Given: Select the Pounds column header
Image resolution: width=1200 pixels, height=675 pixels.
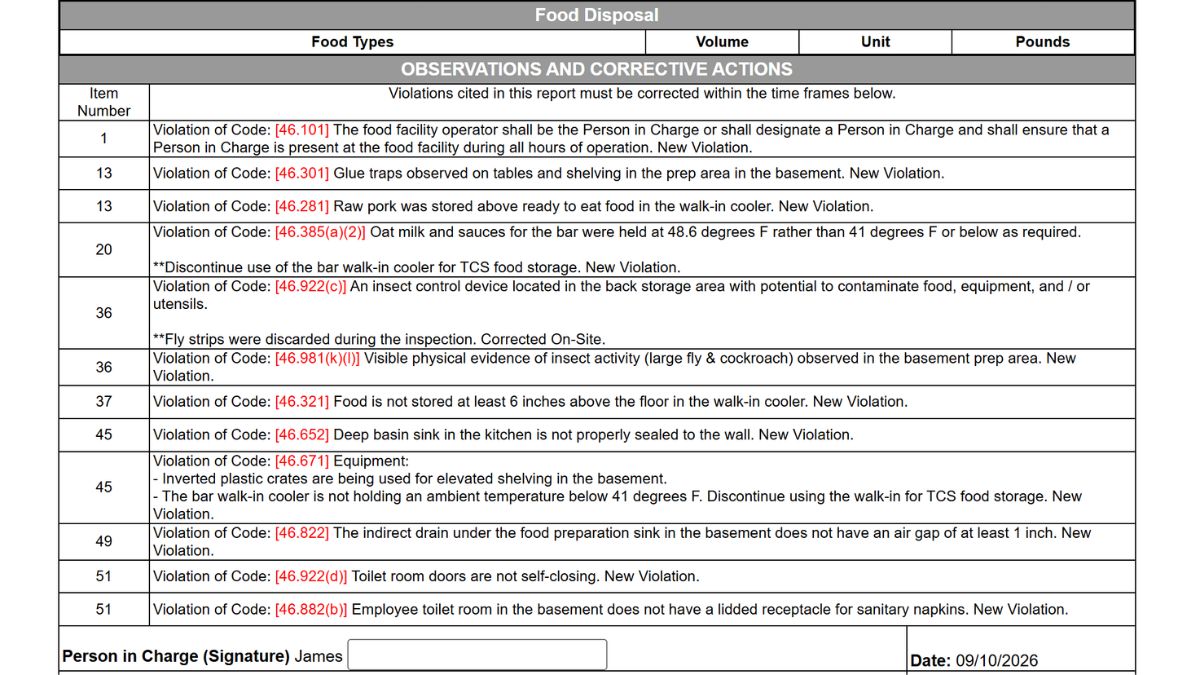Looking at the screenshot, I should [x=1043, y=42].
